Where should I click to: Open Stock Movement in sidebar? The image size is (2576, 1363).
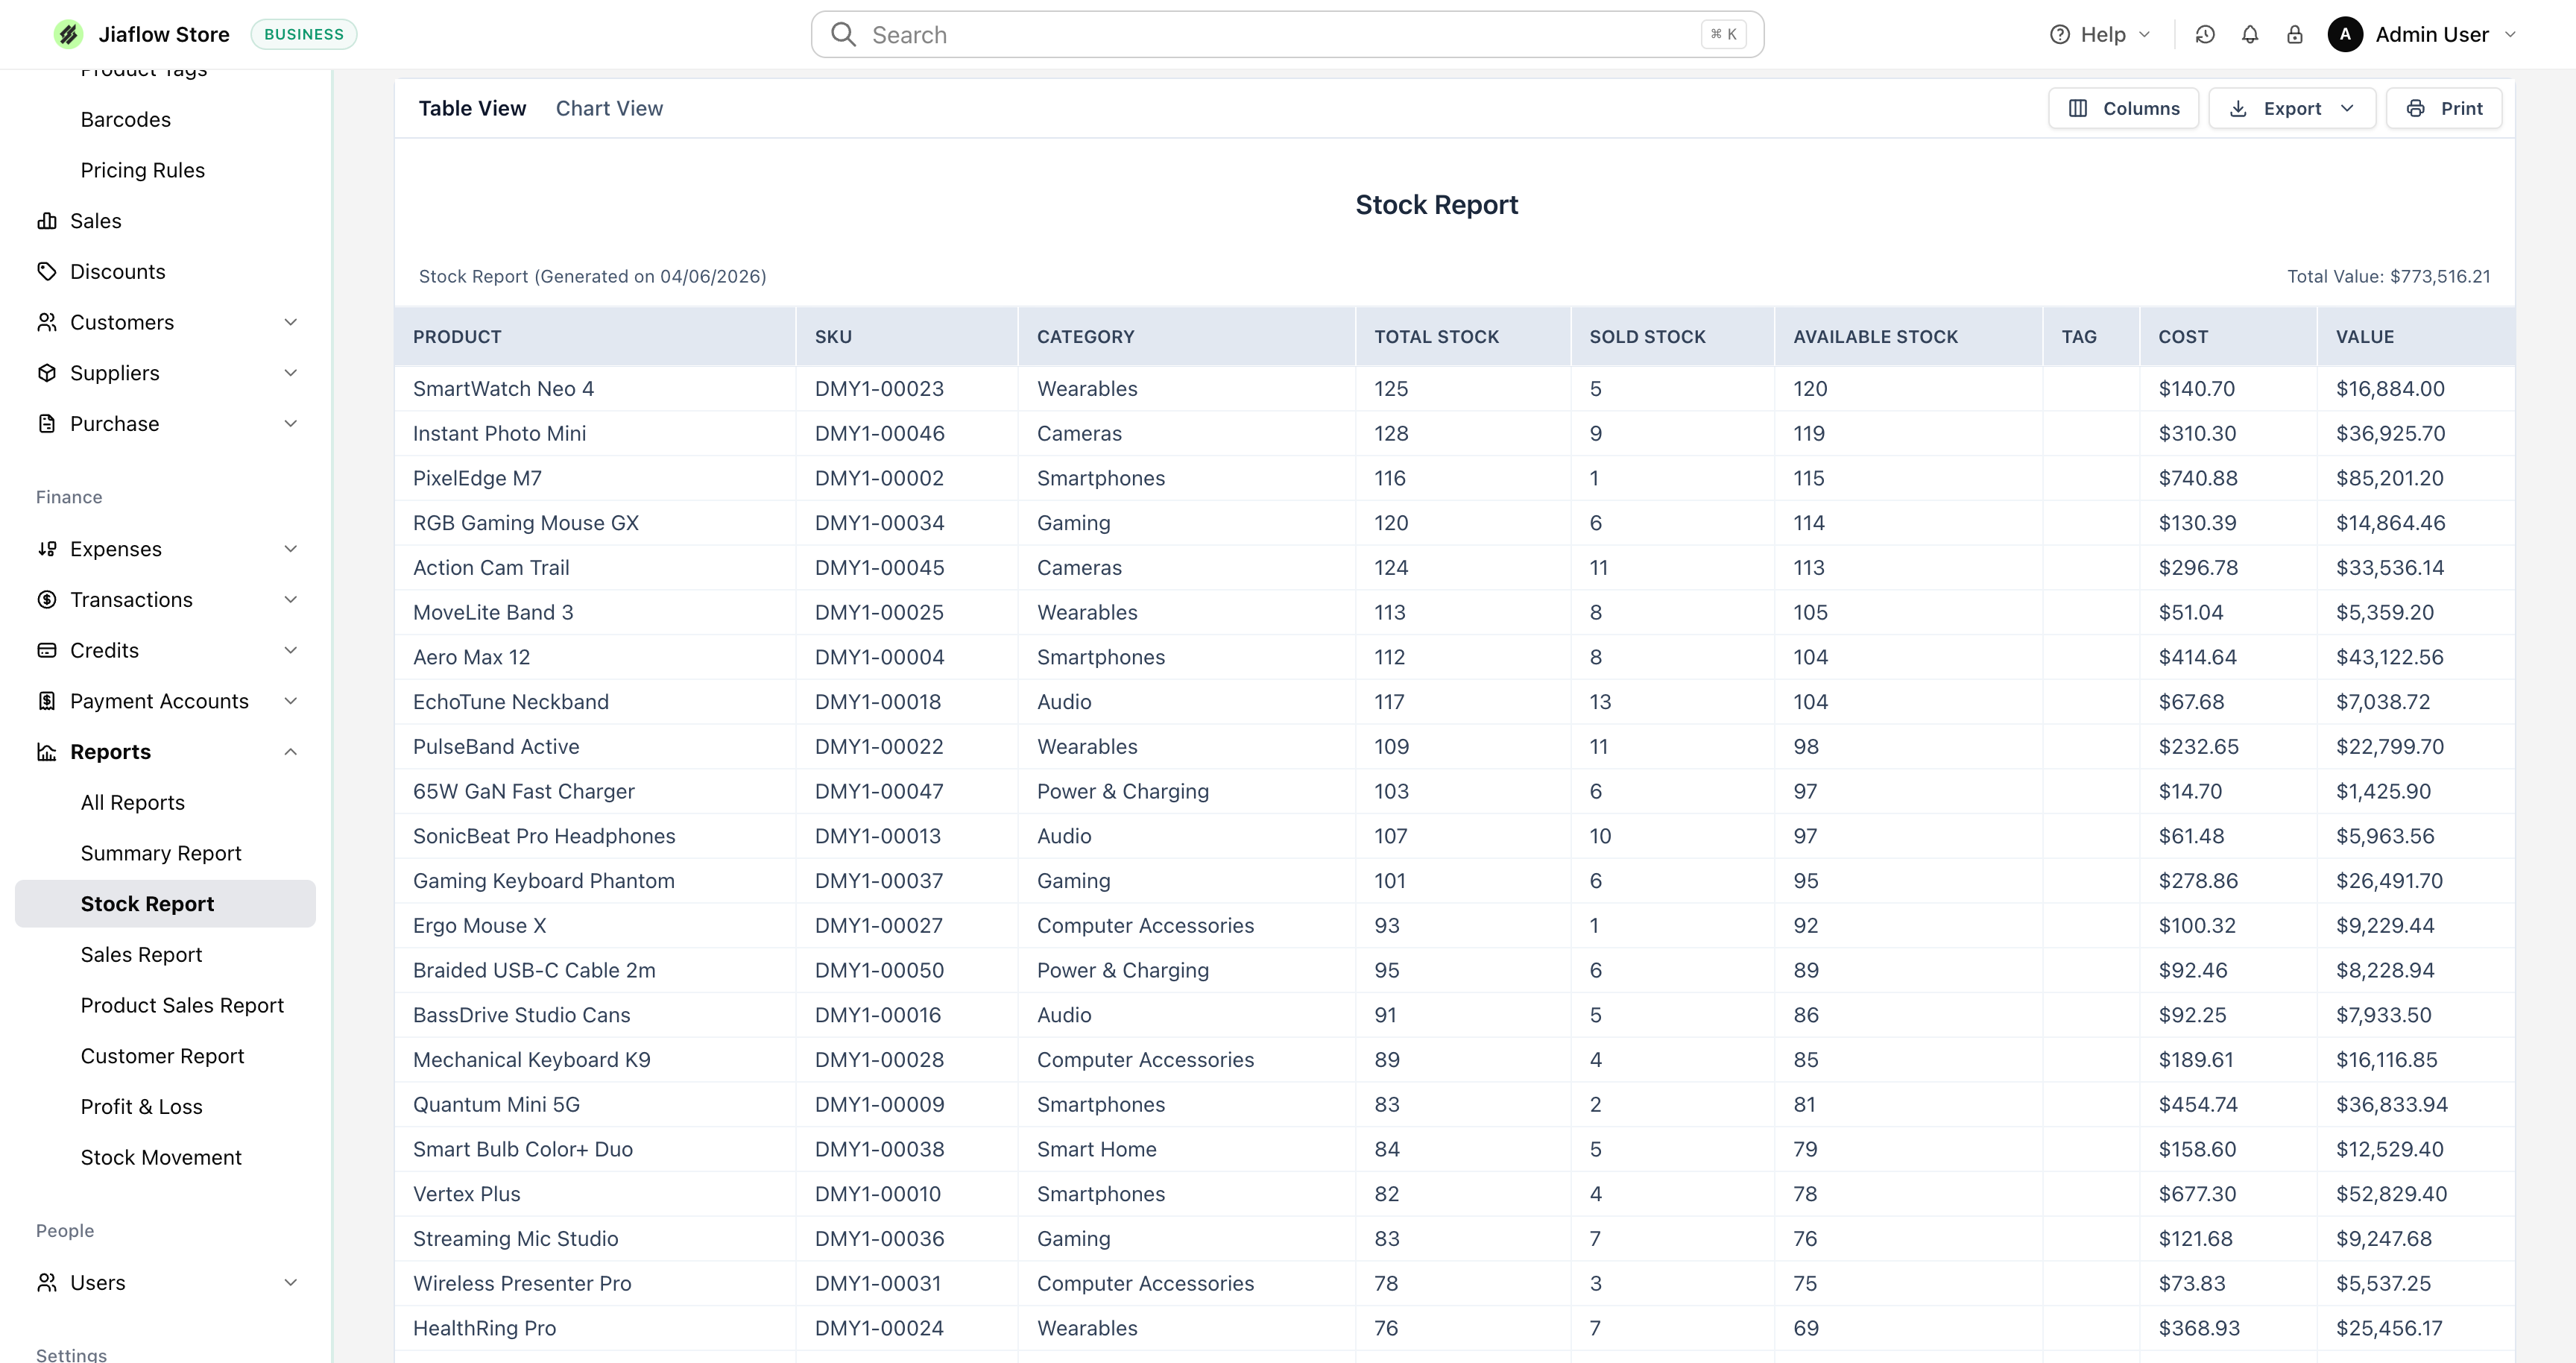(x=161, y=1157)
